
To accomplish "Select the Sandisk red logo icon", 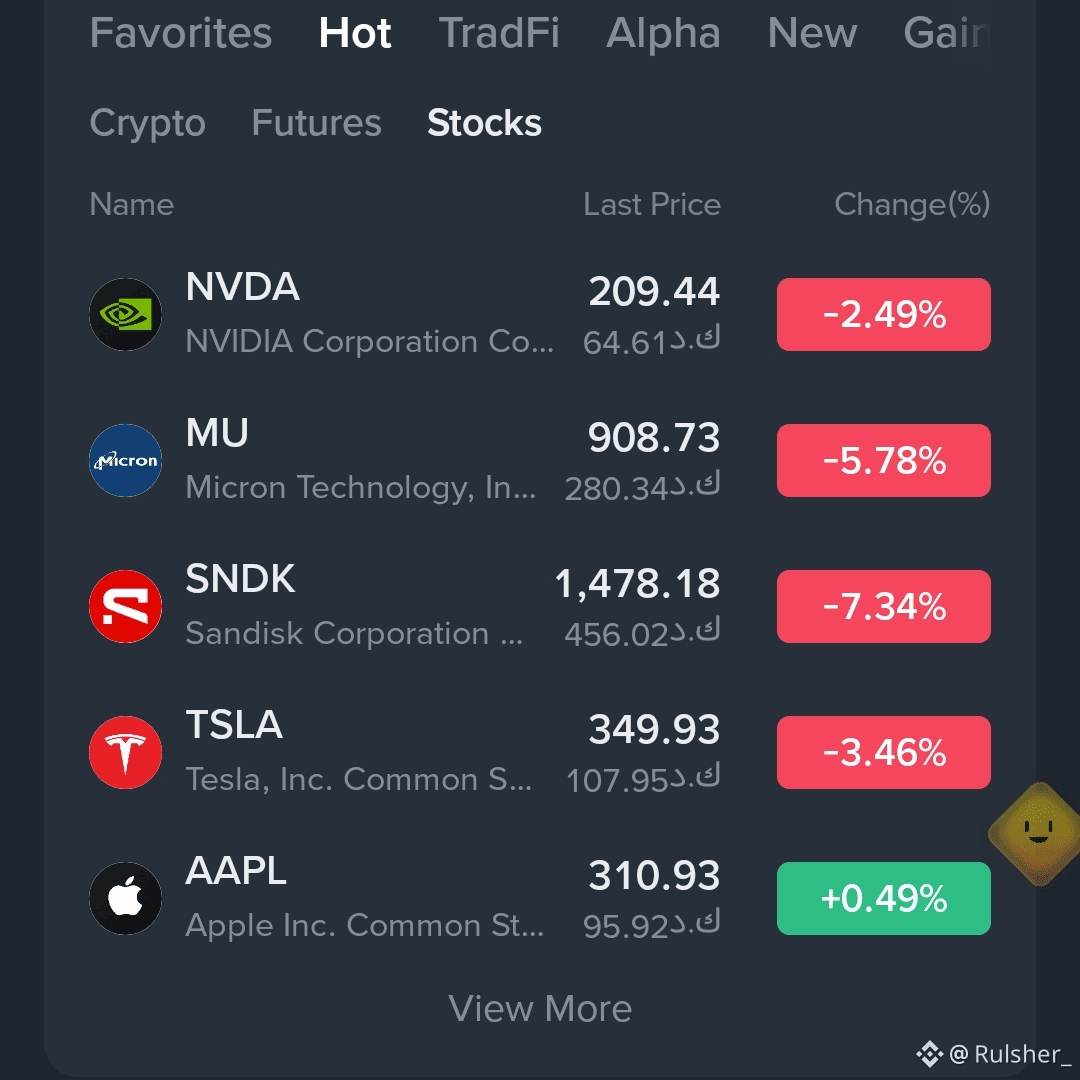I will click(x=125, y=607).
